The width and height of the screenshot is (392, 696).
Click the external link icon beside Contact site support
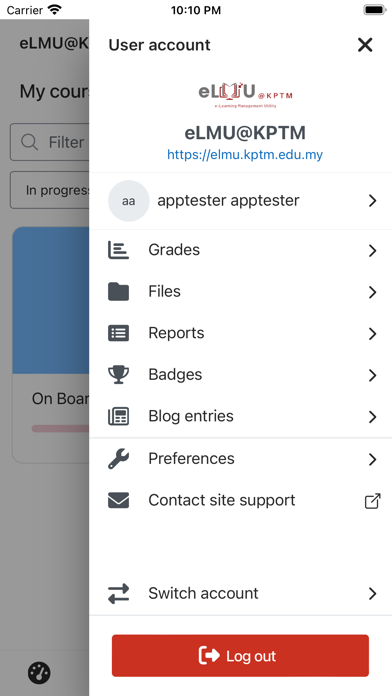coord(372,501)
